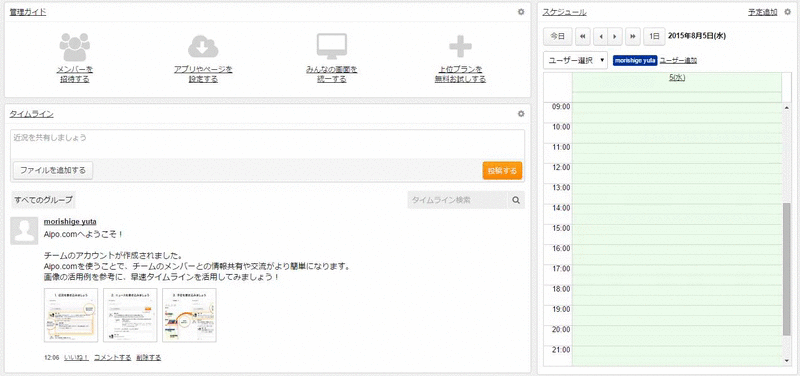Click the Aipo.comへようこそ！ post text
Screen dimensions: 800x376
pyautogui.click(x=84, y=234)
